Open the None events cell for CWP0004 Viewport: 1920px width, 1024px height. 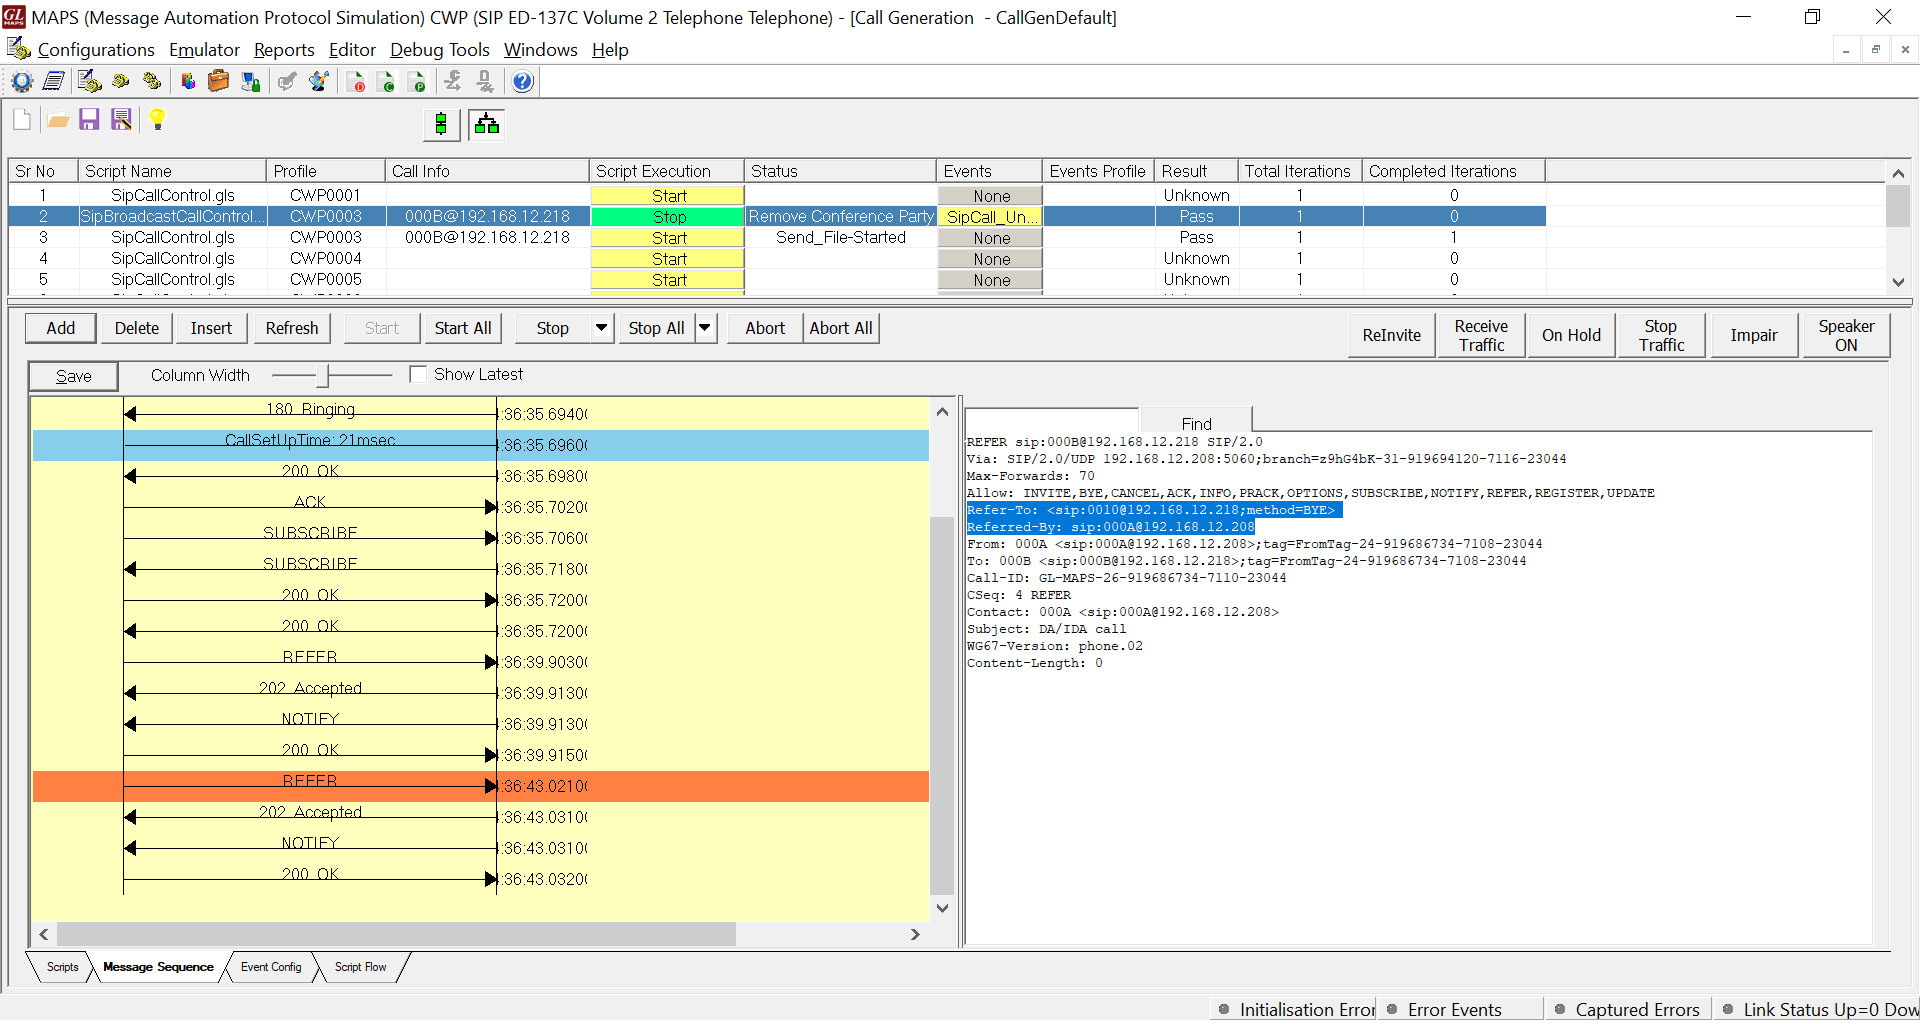[990, 259]
